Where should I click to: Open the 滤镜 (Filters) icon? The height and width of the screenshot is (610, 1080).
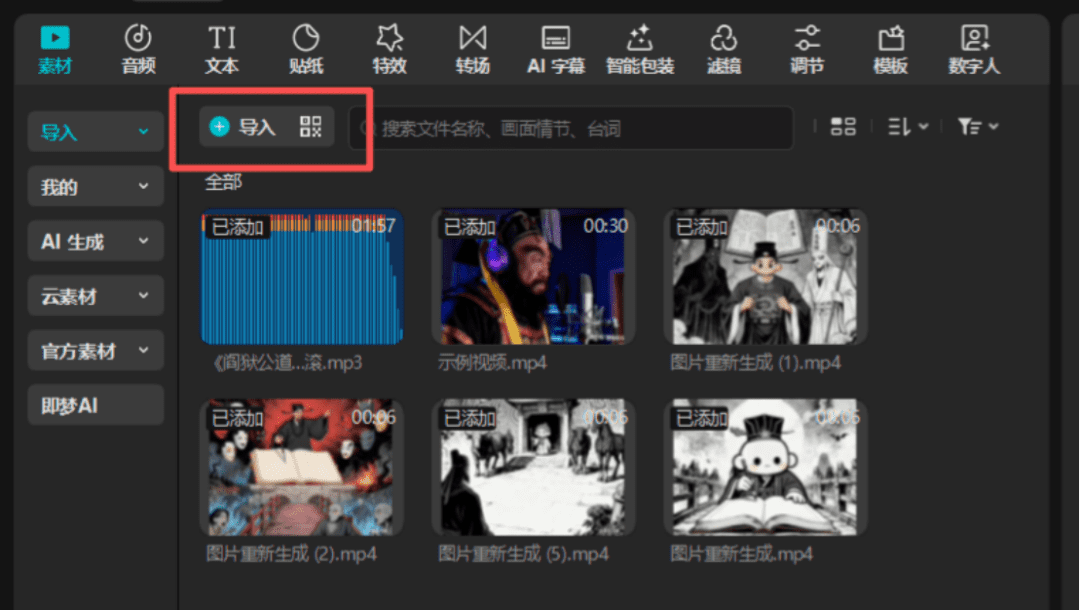click(723, 40)
